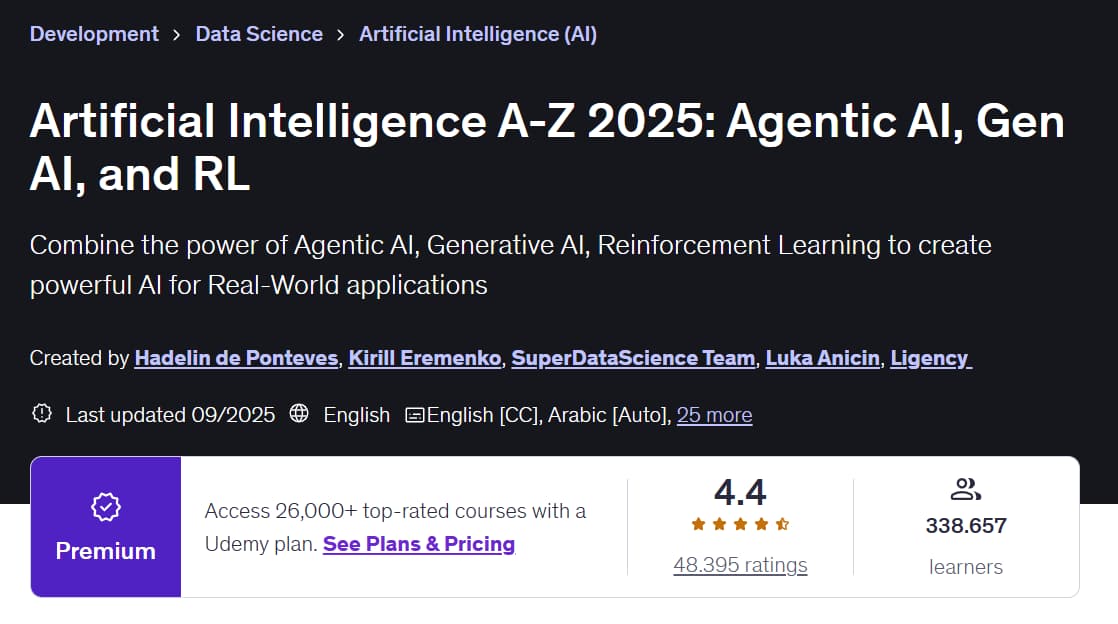1118x624 pixels.
Task: Click the chevron between Data Science and AI
Action: pyautogui.click(x=339, y=33)
